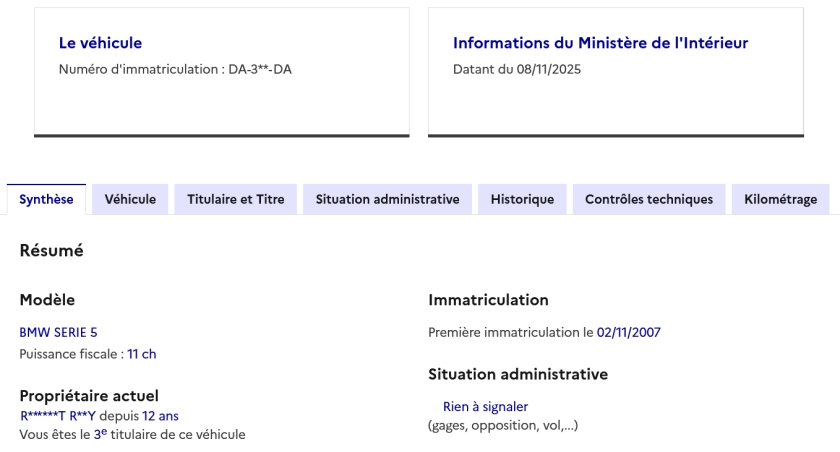
Task: Click the Le véhicule card title
Action: [100, 43]
